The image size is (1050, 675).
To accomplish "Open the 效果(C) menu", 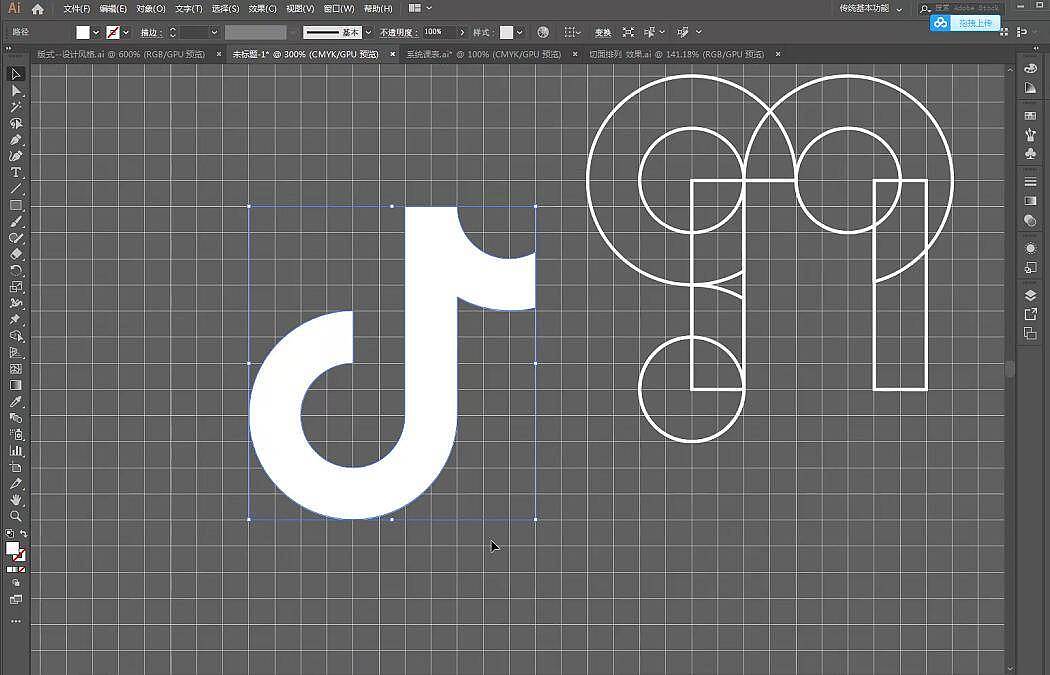I will pyautogui.click(x=262, y=9).
